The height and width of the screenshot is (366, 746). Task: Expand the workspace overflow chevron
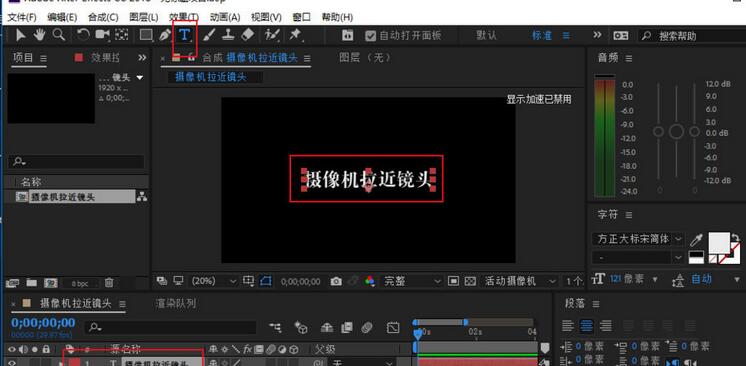click(597, 35)
